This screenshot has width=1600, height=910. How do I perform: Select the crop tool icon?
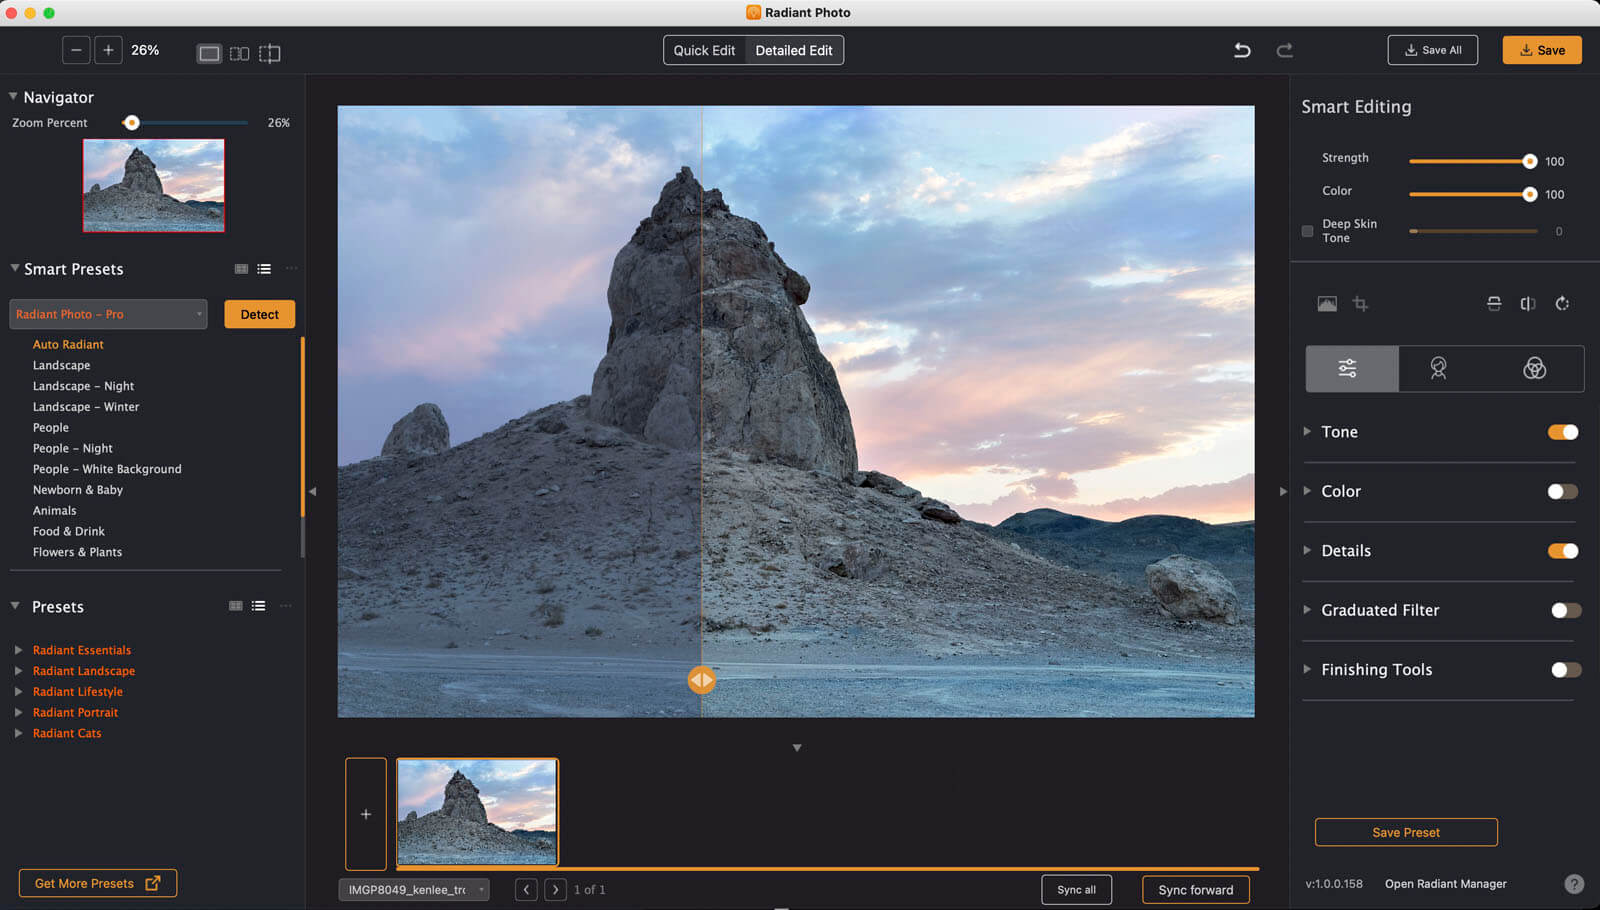tap(1360, 304)
